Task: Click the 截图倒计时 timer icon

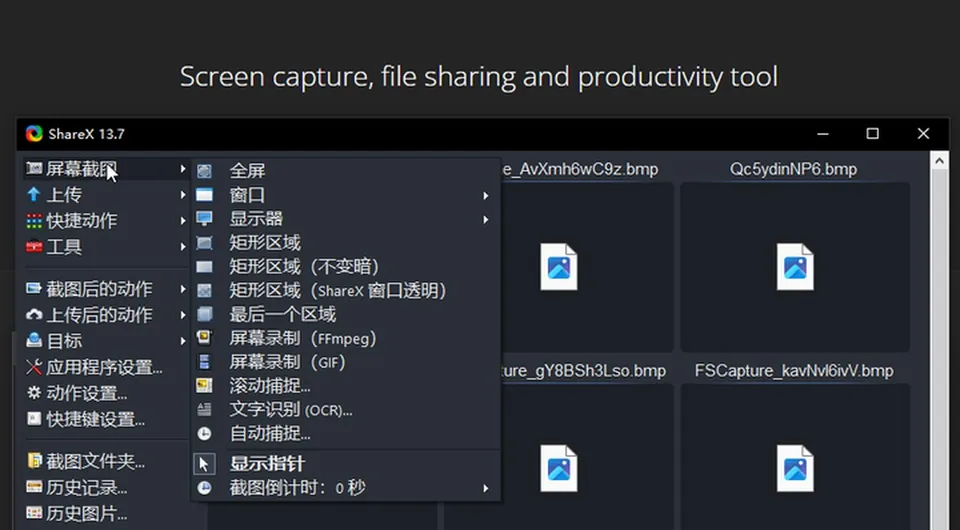Action: point(204,488)
